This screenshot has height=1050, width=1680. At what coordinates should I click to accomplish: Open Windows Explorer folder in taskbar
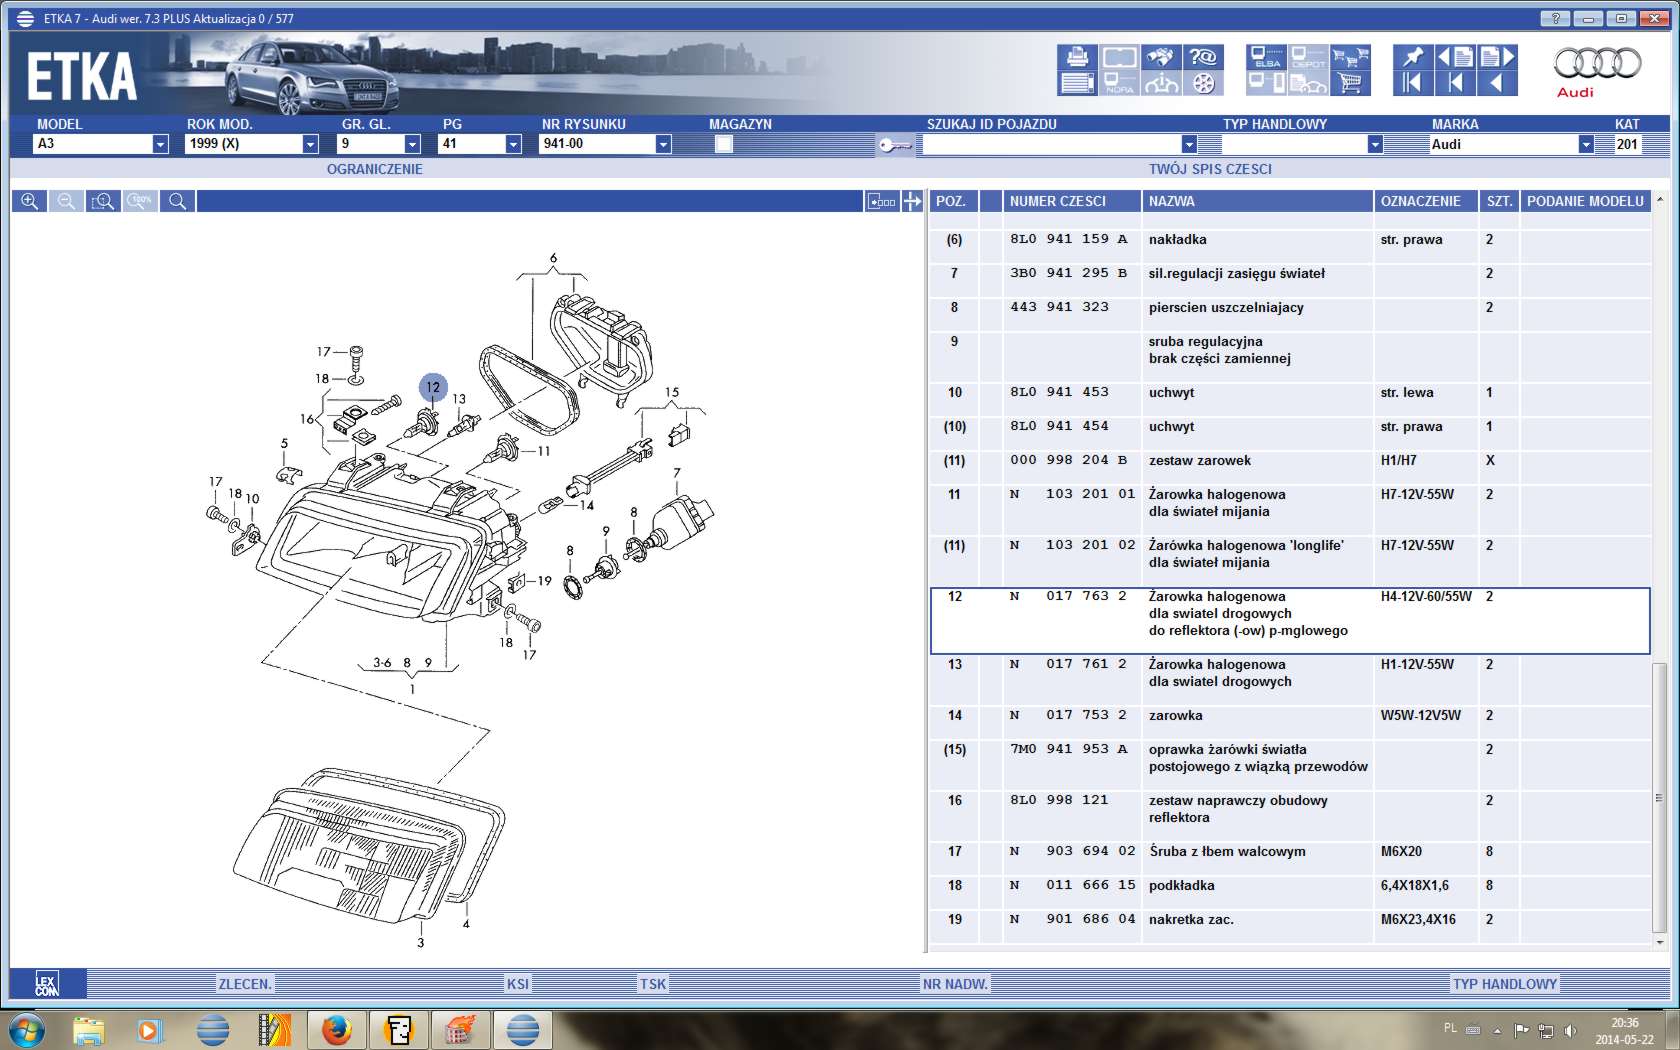[89, 1029]
